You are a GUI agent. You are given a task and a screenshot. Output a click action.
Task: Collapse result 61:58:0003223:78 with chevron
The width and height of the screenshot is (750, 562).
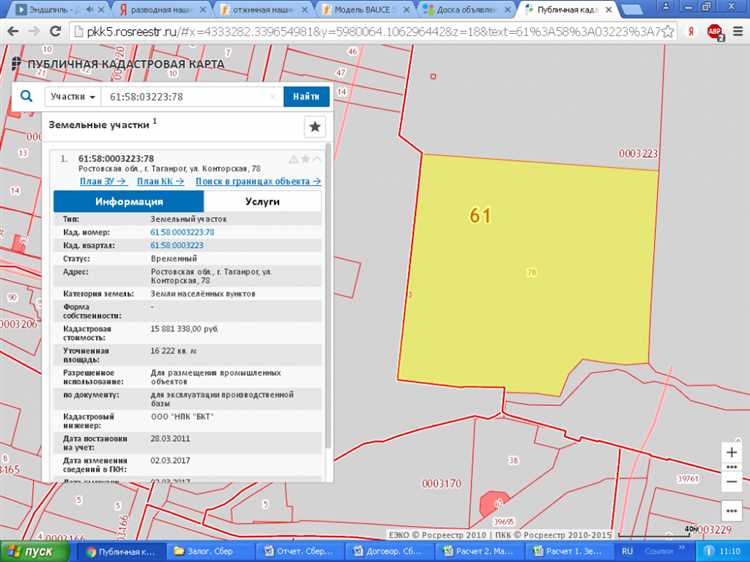tap(317, 159)
